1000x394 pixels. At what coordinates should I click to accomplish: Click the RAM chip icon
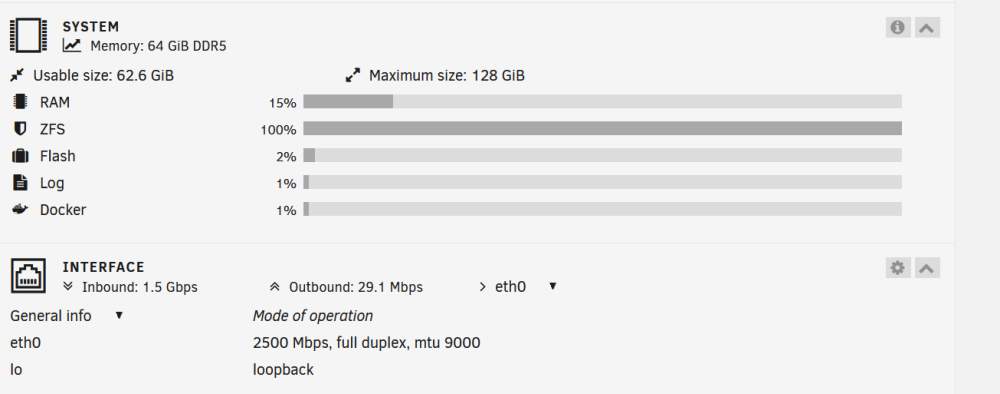coord(20,102)
